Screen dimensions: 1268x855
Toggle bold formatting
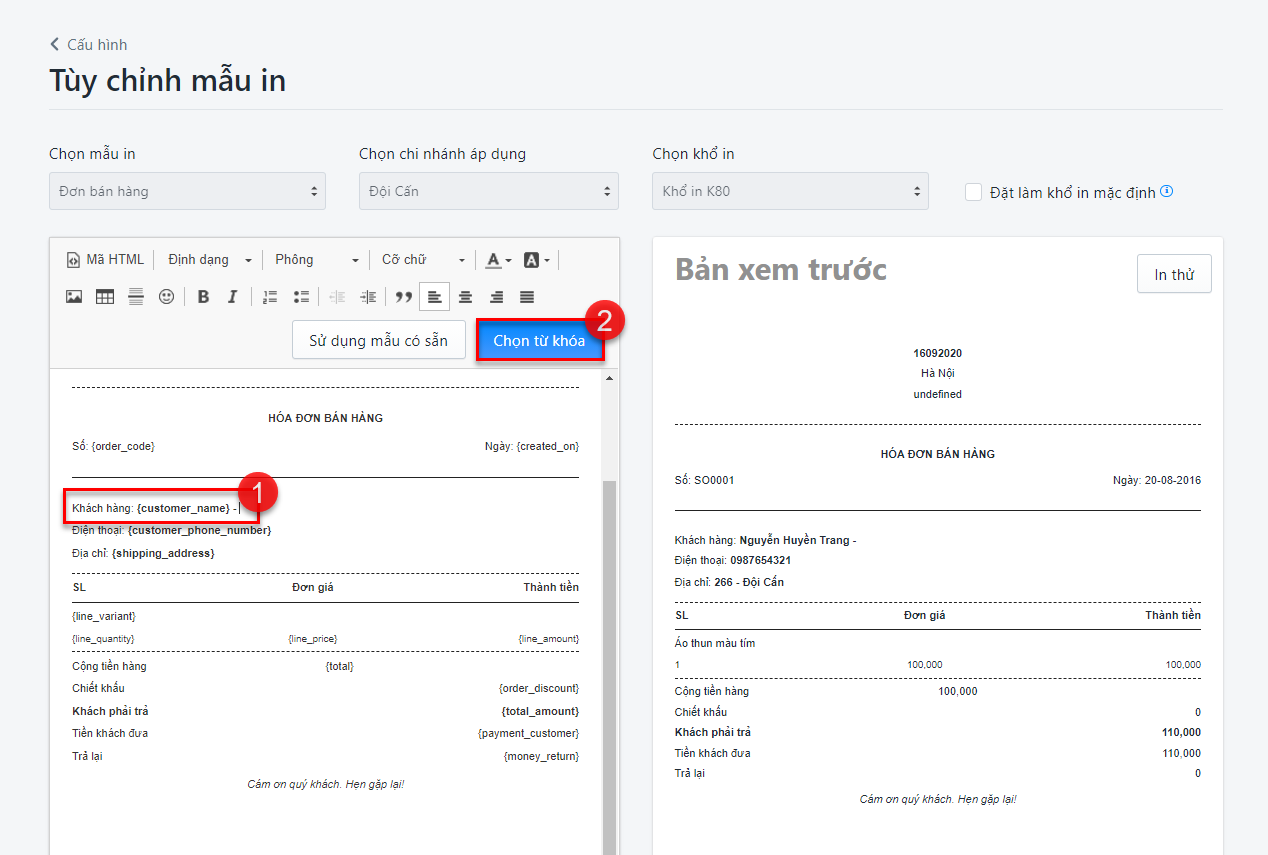point(203,297)
